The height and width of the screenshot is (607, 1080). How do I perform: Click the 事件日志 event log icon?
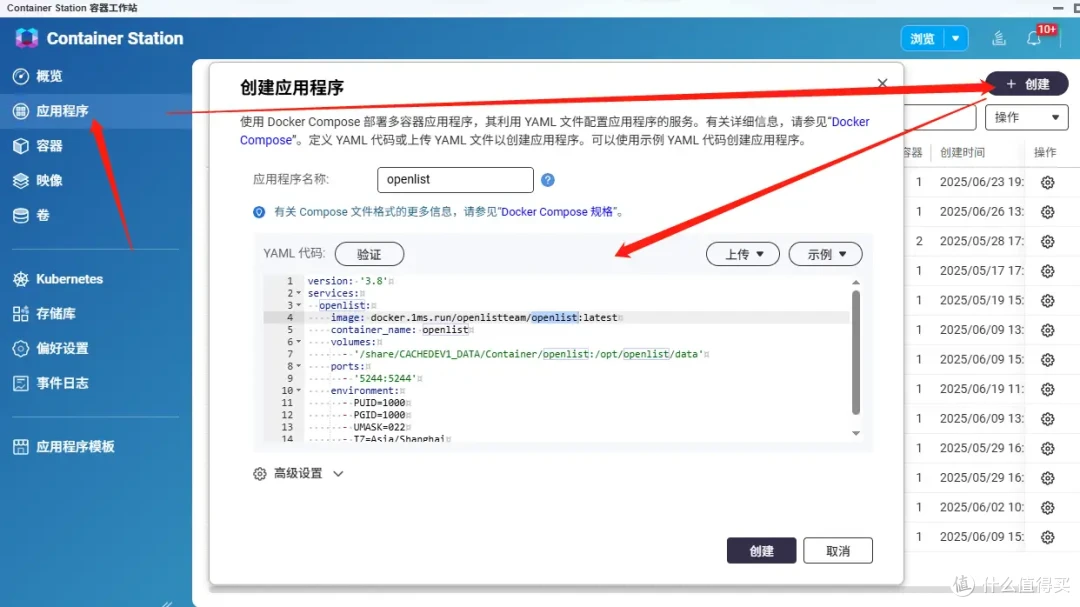tap(21, 383)
